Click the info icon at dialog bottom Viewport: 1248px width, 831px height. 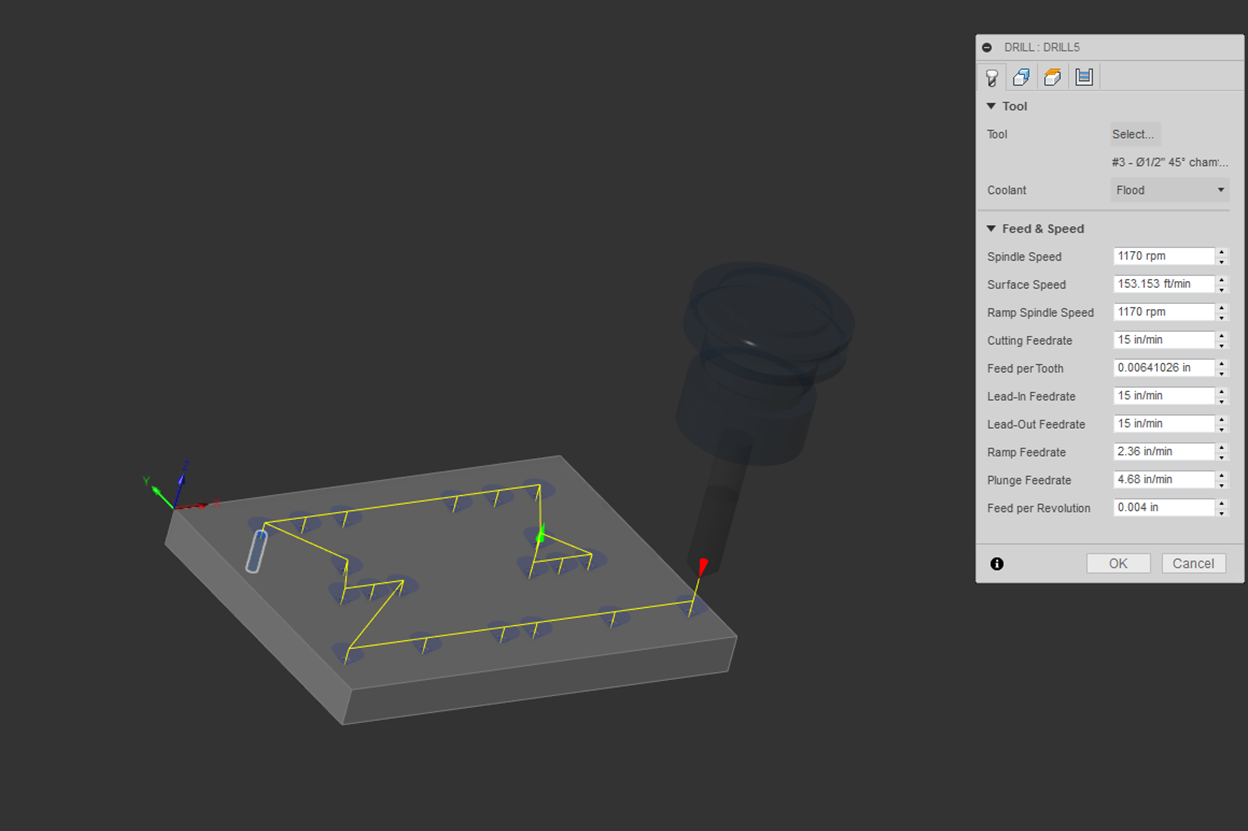click(x=997, y=564)
